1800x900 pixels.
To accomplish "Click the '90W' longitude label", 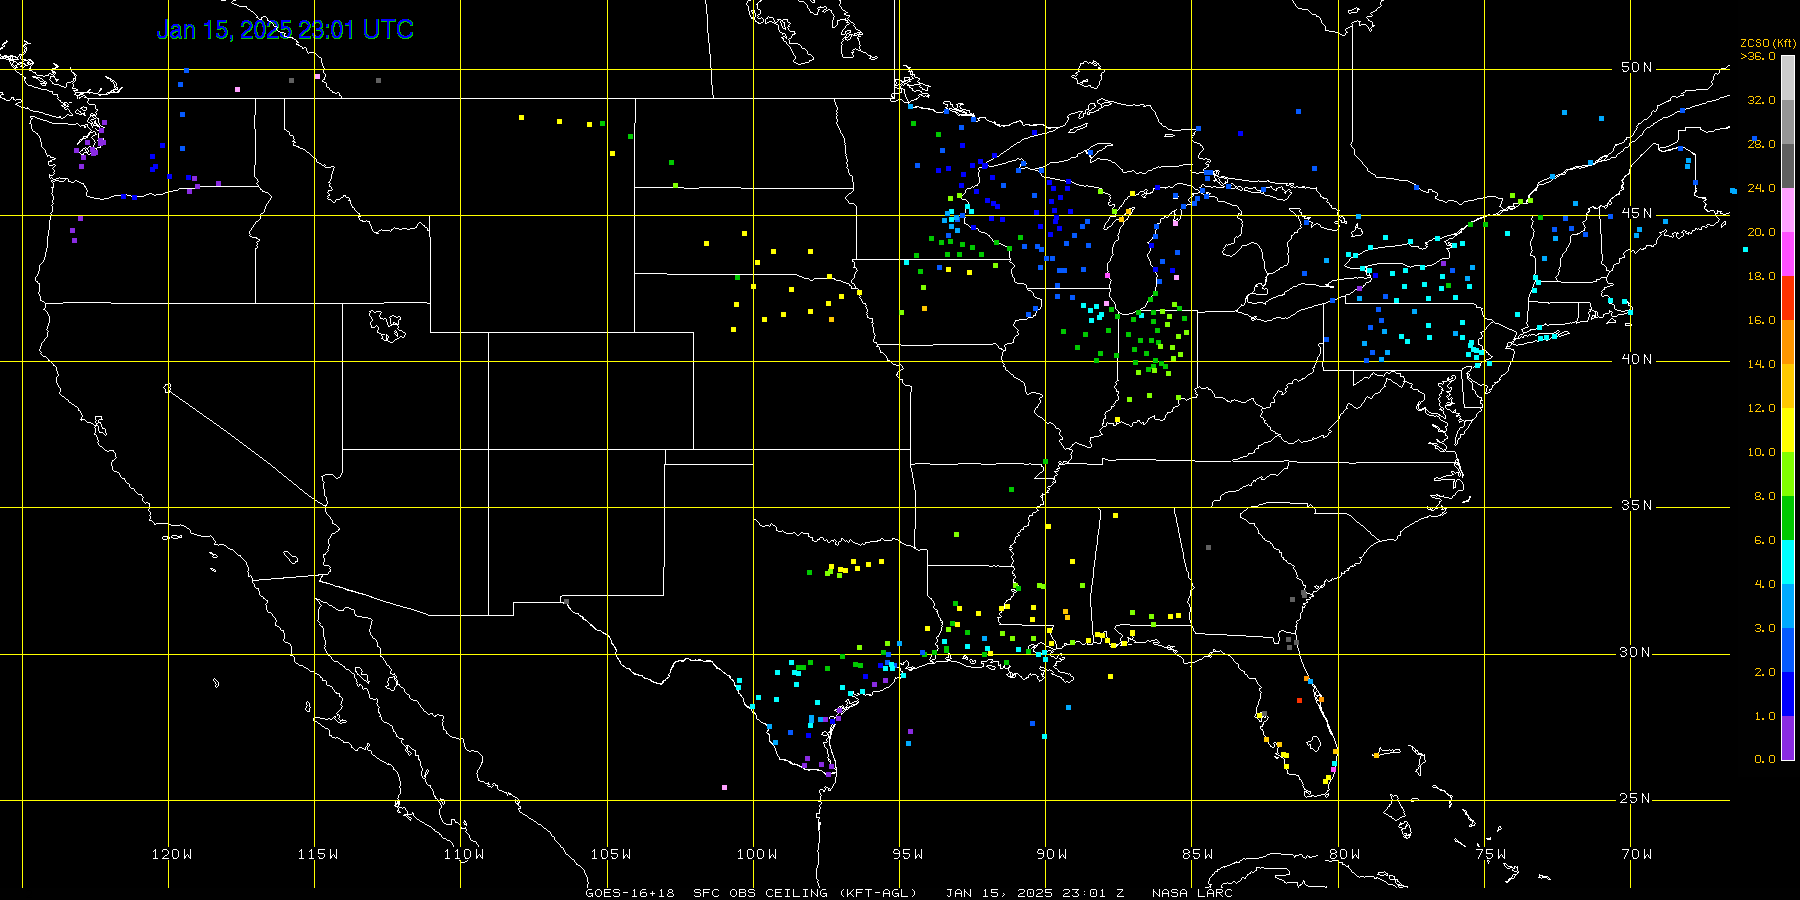I will [1052, 854].
